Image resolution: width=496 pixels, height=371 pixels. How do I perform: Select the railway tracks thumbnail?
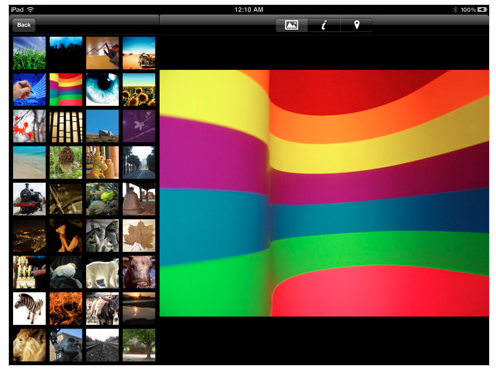(x=102, y=345)
